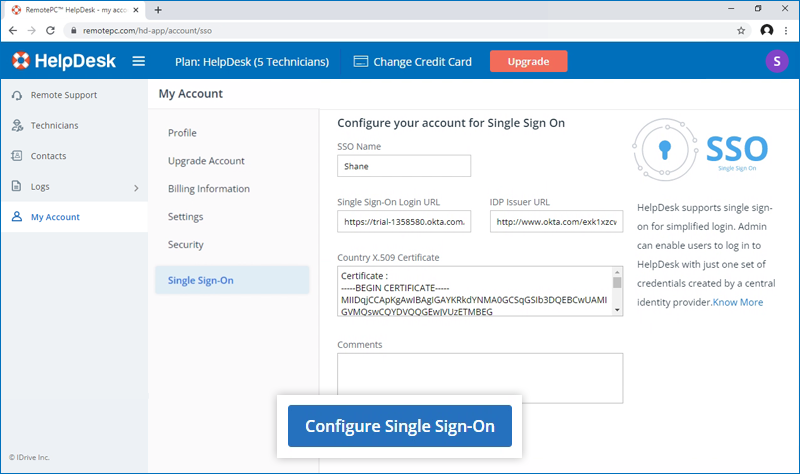Reload the page in browser

[51, 30]
